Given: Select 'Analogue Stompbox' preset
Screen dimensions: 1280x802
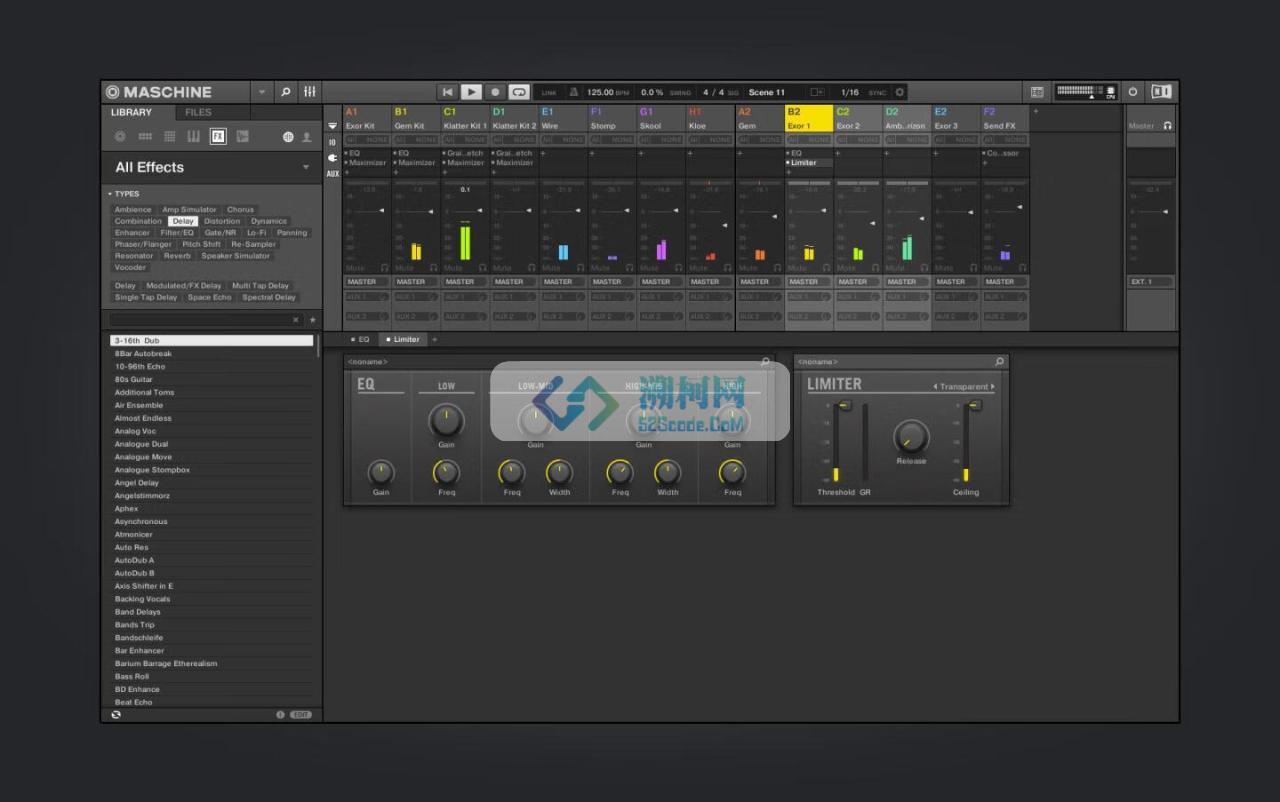Looking at the screenshot, I should [211, 470].
